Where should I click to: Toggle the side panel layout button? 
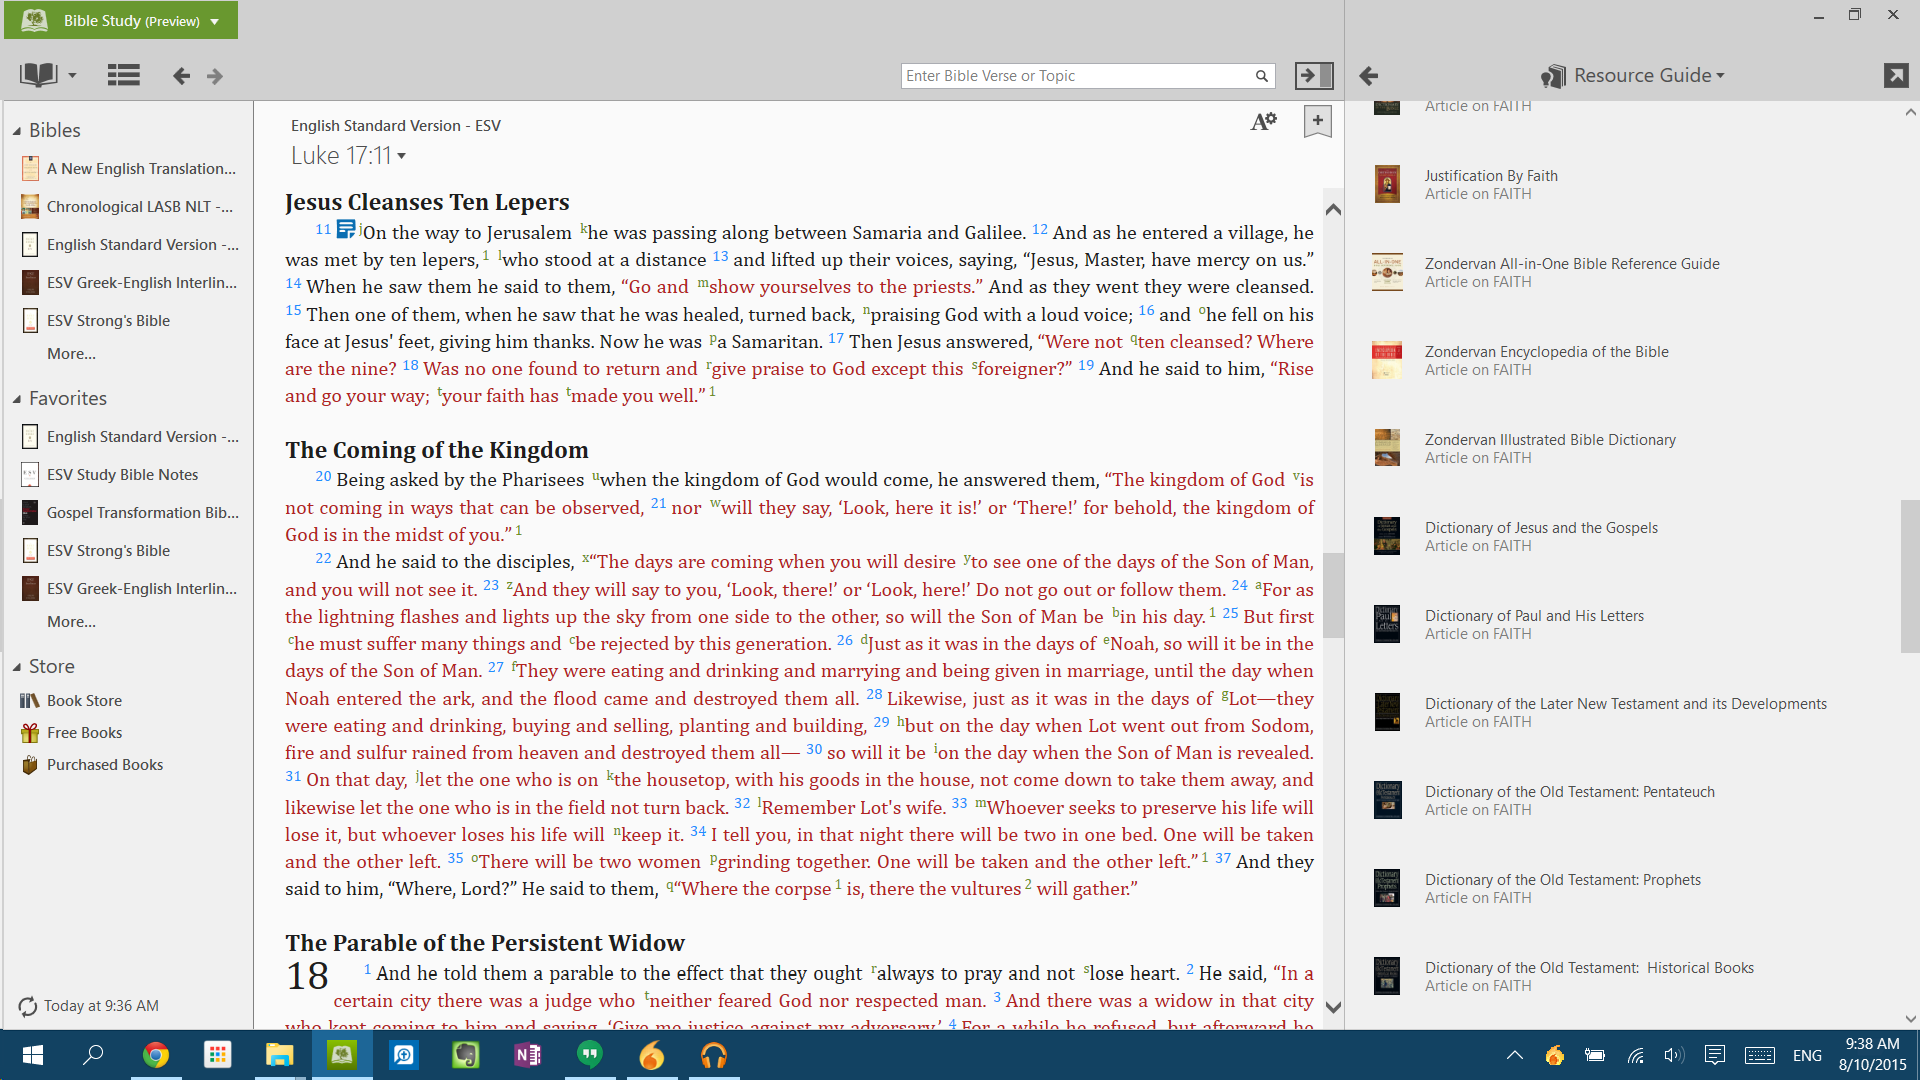tap(1314, 75)
